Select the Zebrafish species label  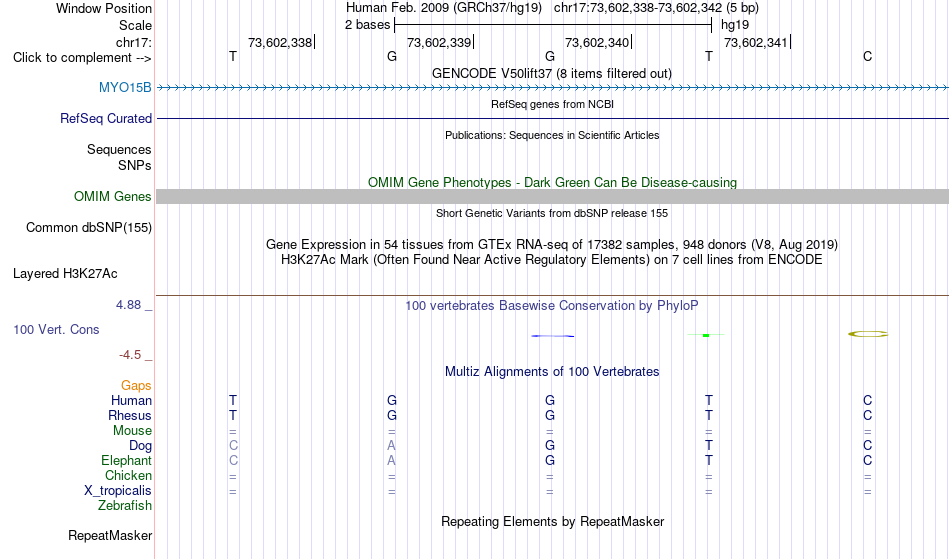click(125, 506)
